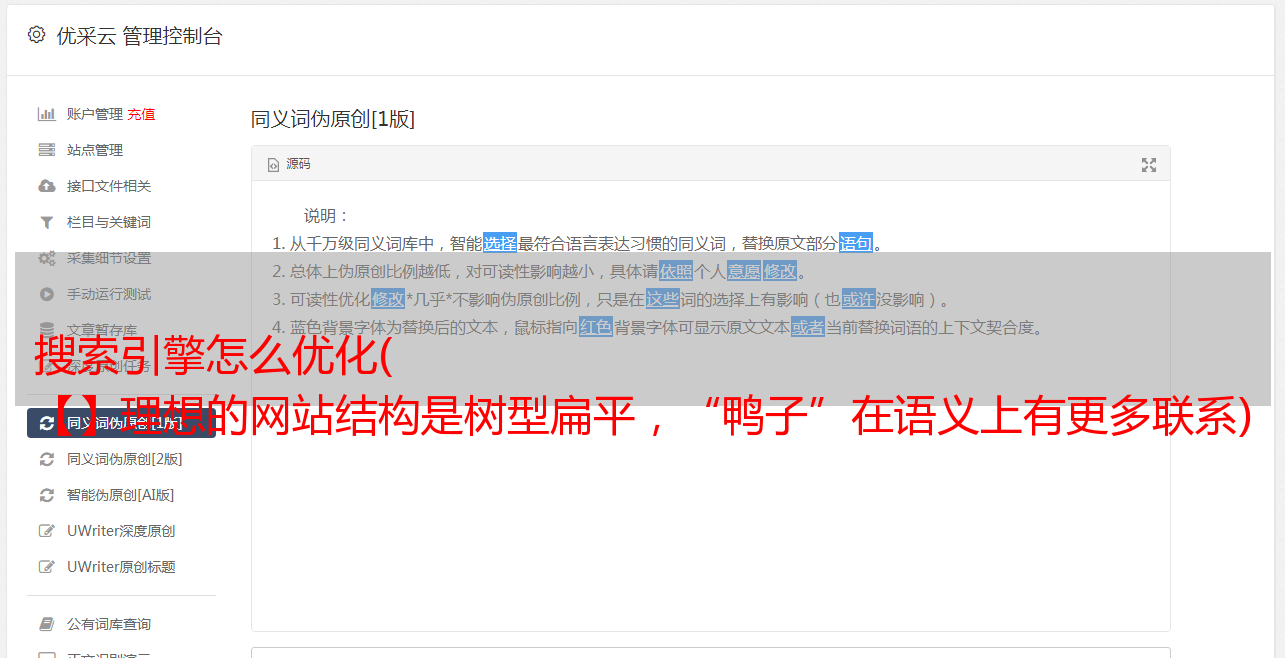Click 源码 button in editor toolbar
The image size is (1285, 658).
(x=289, y=164)
